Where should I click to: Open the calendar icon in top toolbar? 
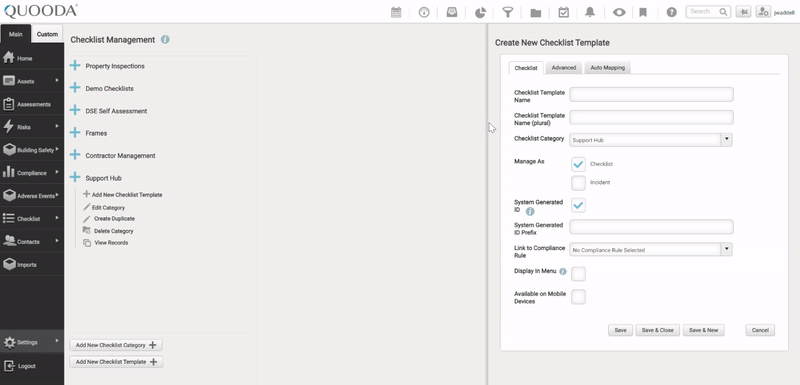click(x=396, y=12)
